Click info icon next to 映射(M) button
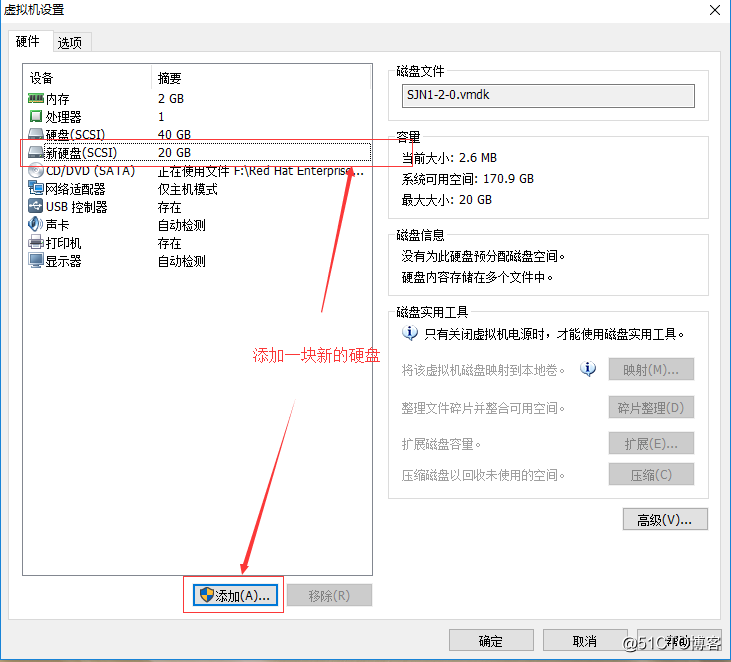This screenshot has width=731, height=662. (588, 369)
